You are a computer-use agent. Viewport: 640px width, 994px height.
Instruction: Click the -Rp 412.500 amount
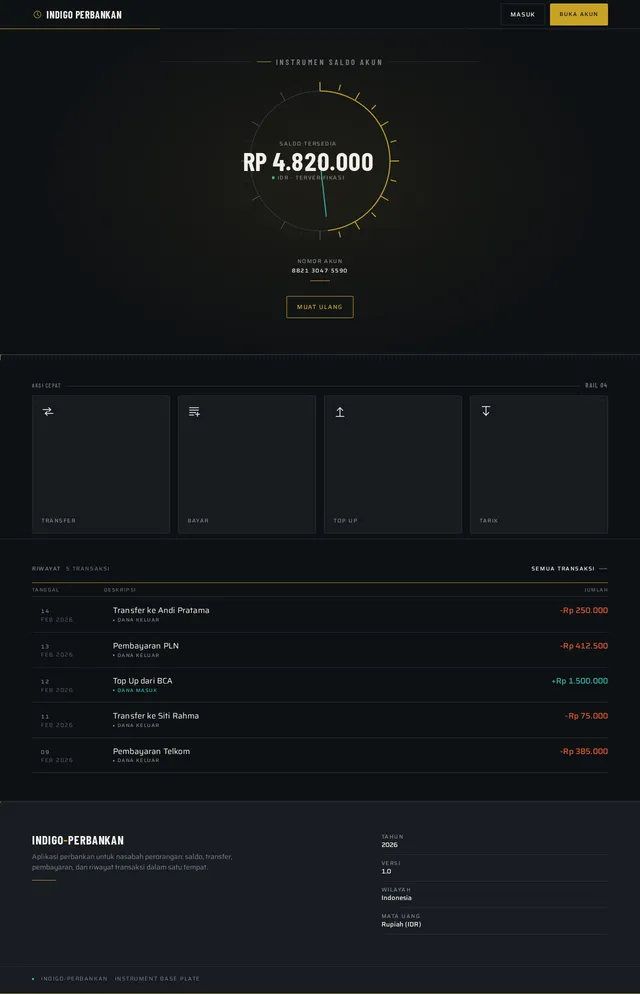(584, 646)
